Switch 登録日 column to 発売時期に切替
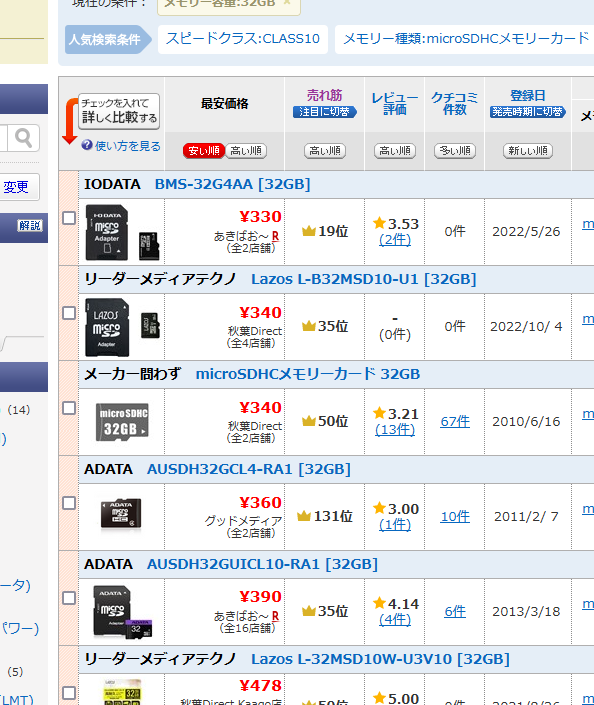This screenshot has height=705, width=594. pyautogui.click(x=528, y=112)
